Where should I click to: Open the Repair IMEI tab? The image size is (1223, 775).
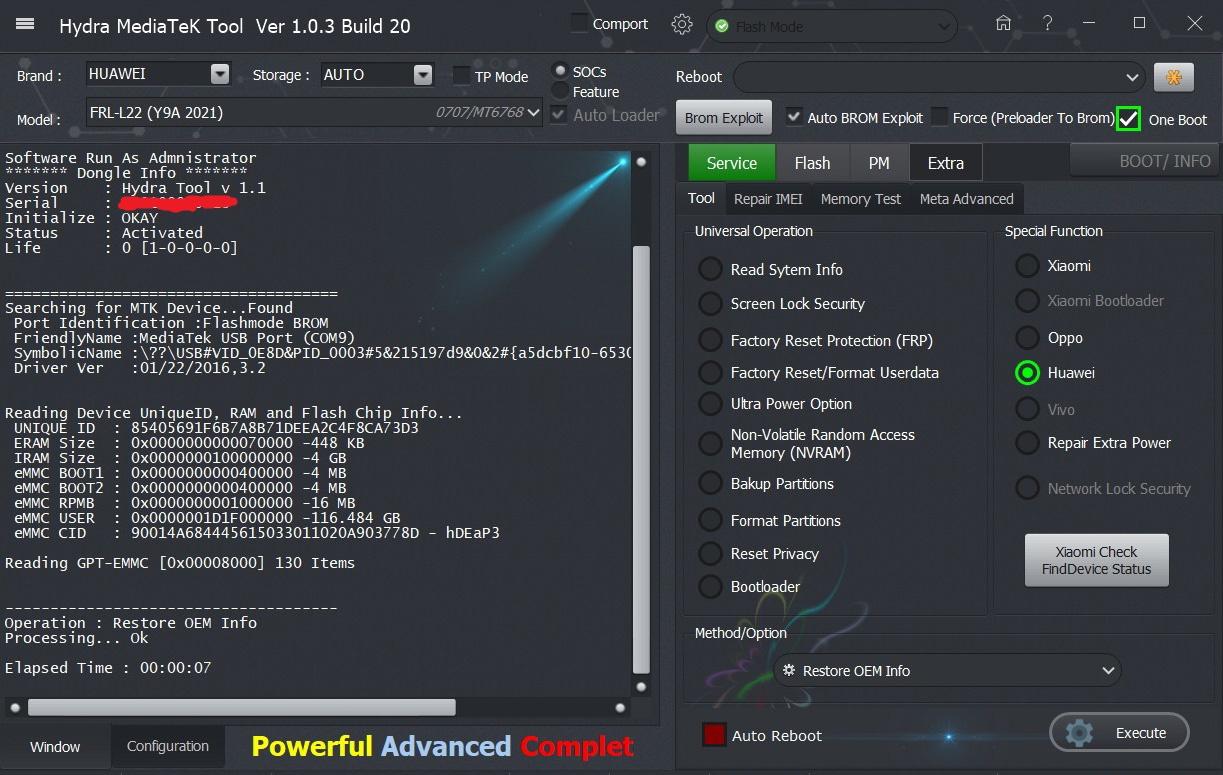(x=768, y=199)
